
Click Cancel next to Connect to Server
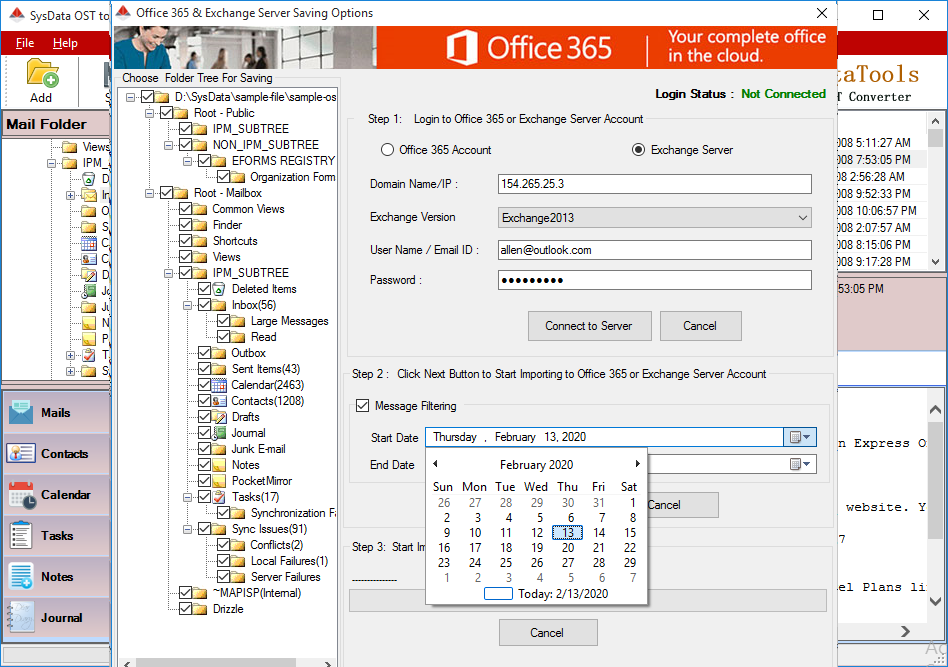pos(700,326)
